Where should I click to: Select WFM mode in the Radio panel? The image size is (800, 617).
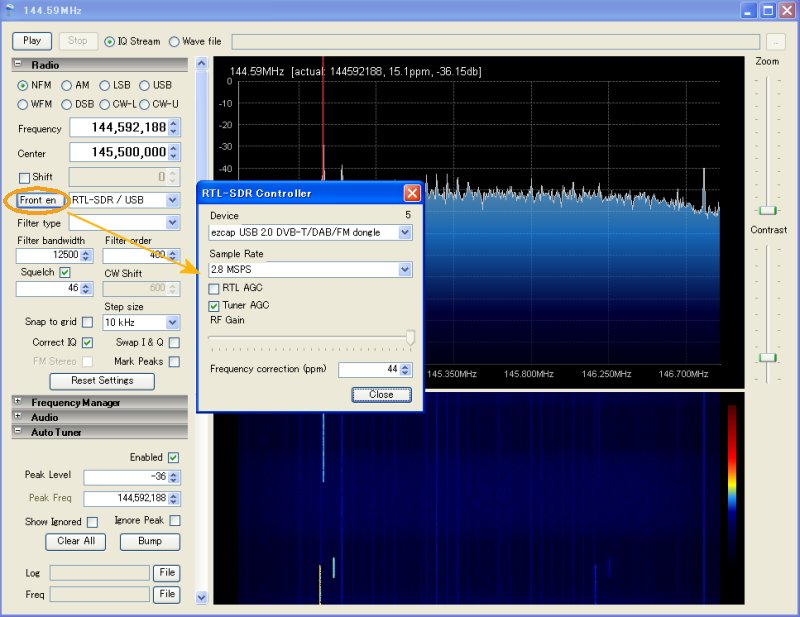(24, 104)
